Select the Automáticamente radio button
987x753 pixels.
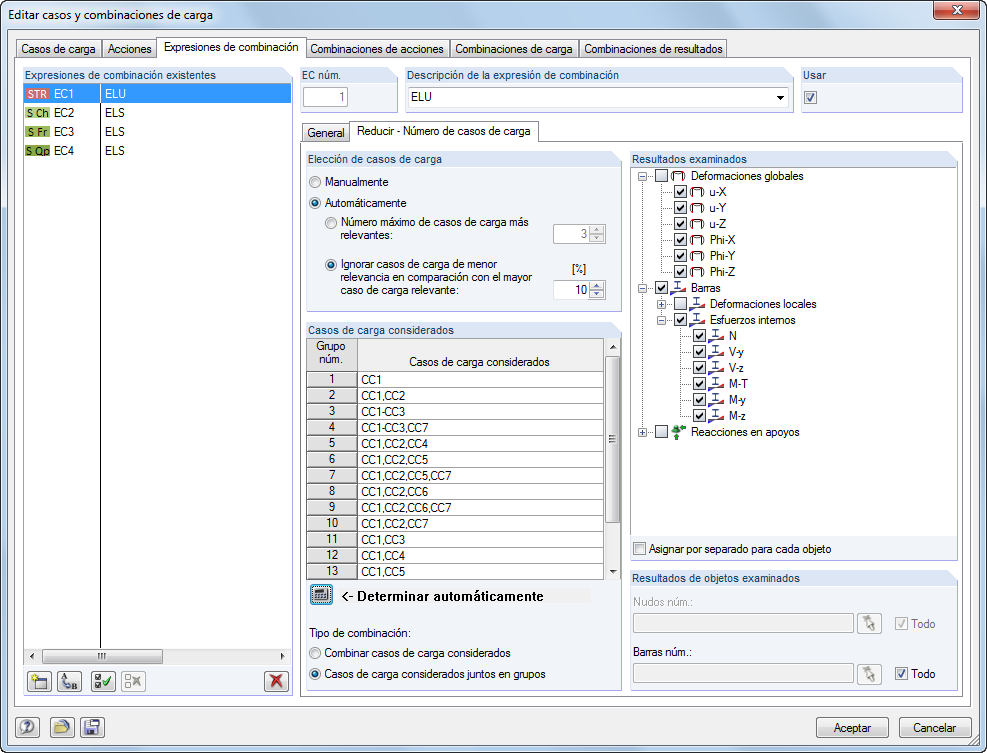click(315, 203)
